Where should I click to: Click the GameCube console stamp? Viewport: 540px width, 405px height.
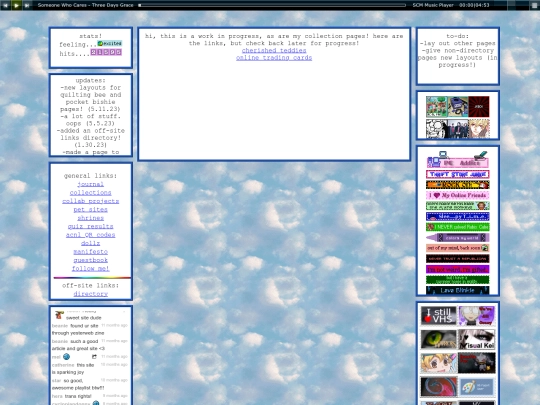point(458,107)
